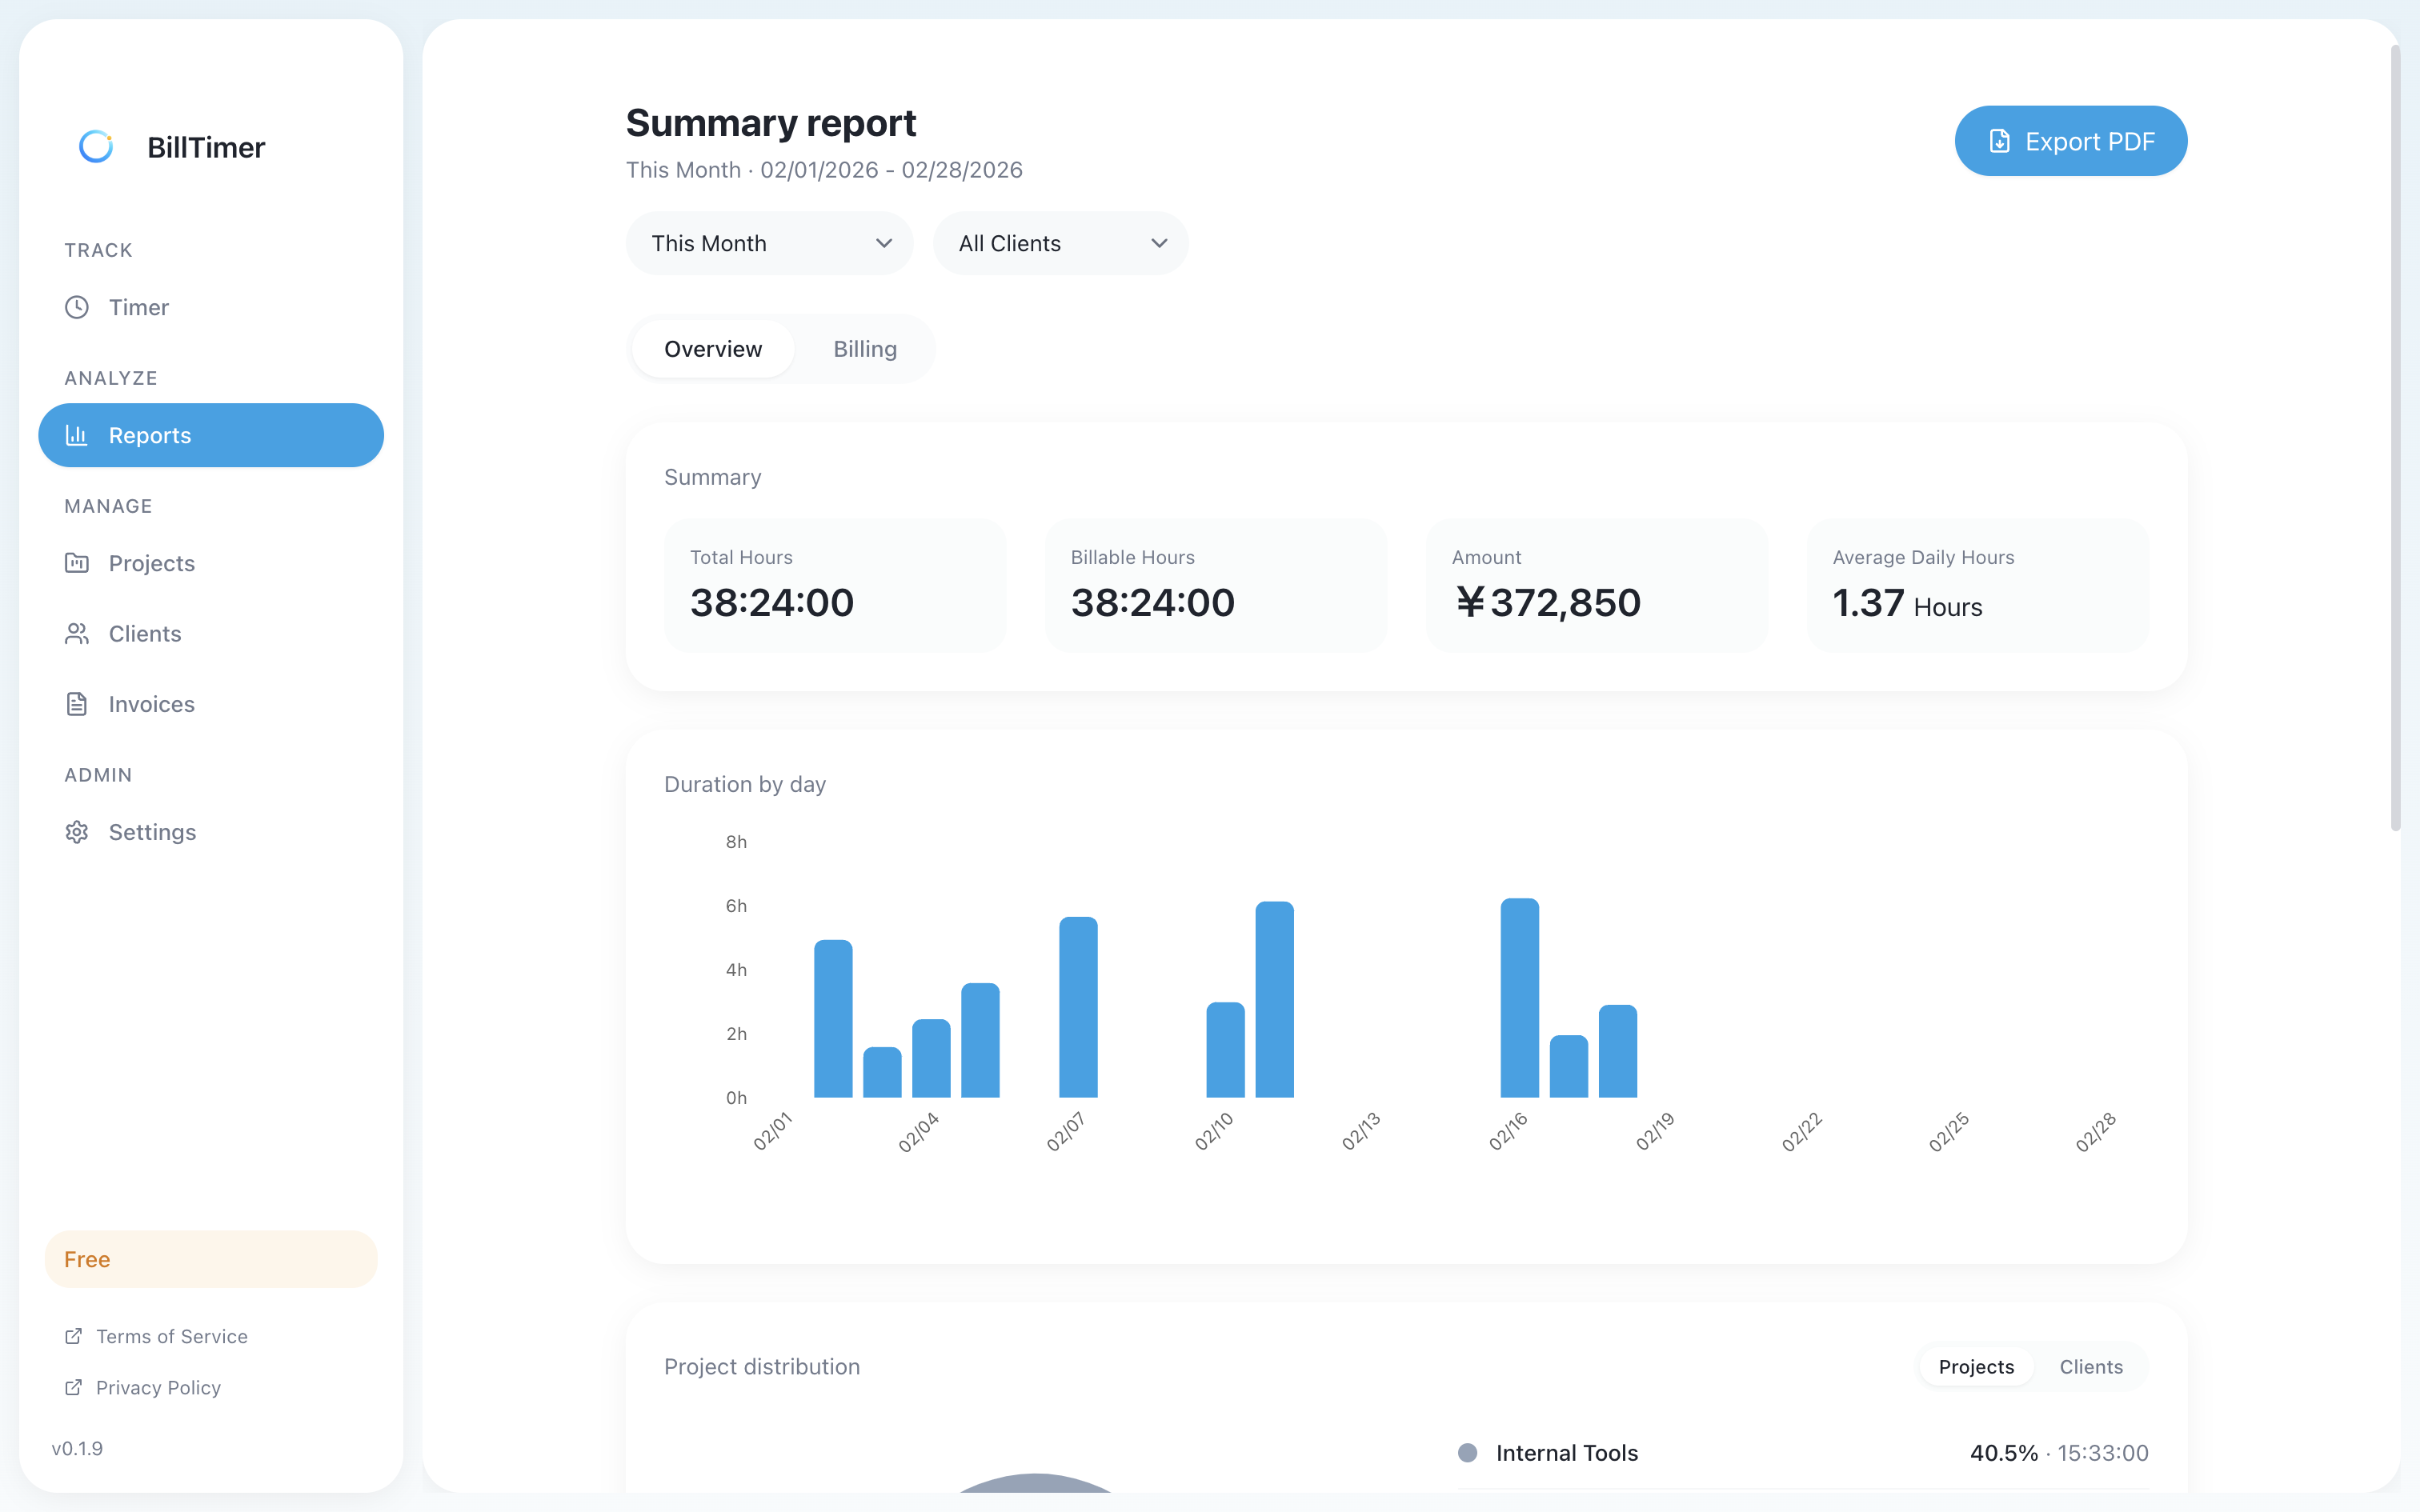Click the Terms of Service external link icon
The width and height of the screenshot is (2420, 1512).
pyautogui.click(x=73, y=1336)
